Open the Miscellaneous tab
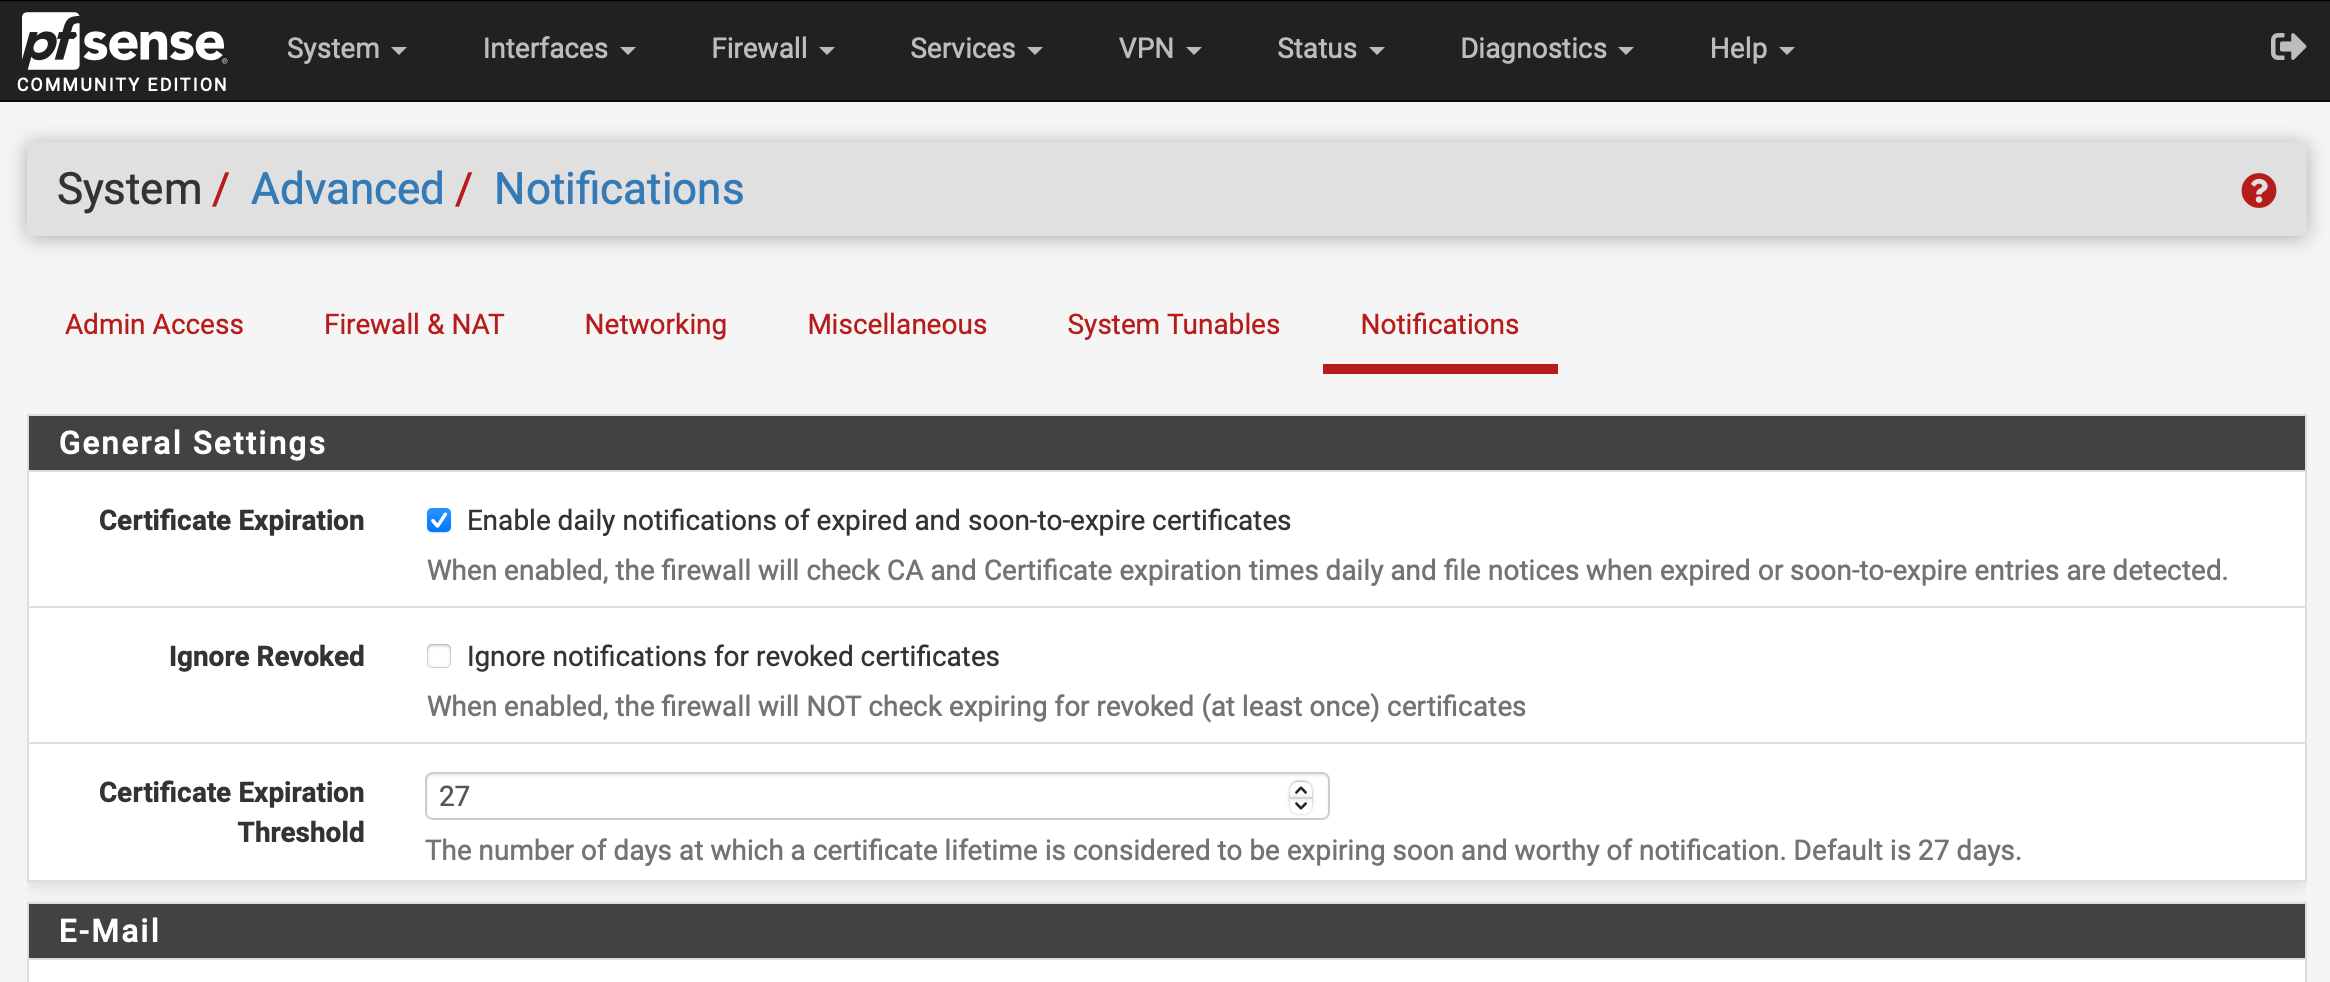Viewport: 2330px width, 982px height. [x=897, y=324]
